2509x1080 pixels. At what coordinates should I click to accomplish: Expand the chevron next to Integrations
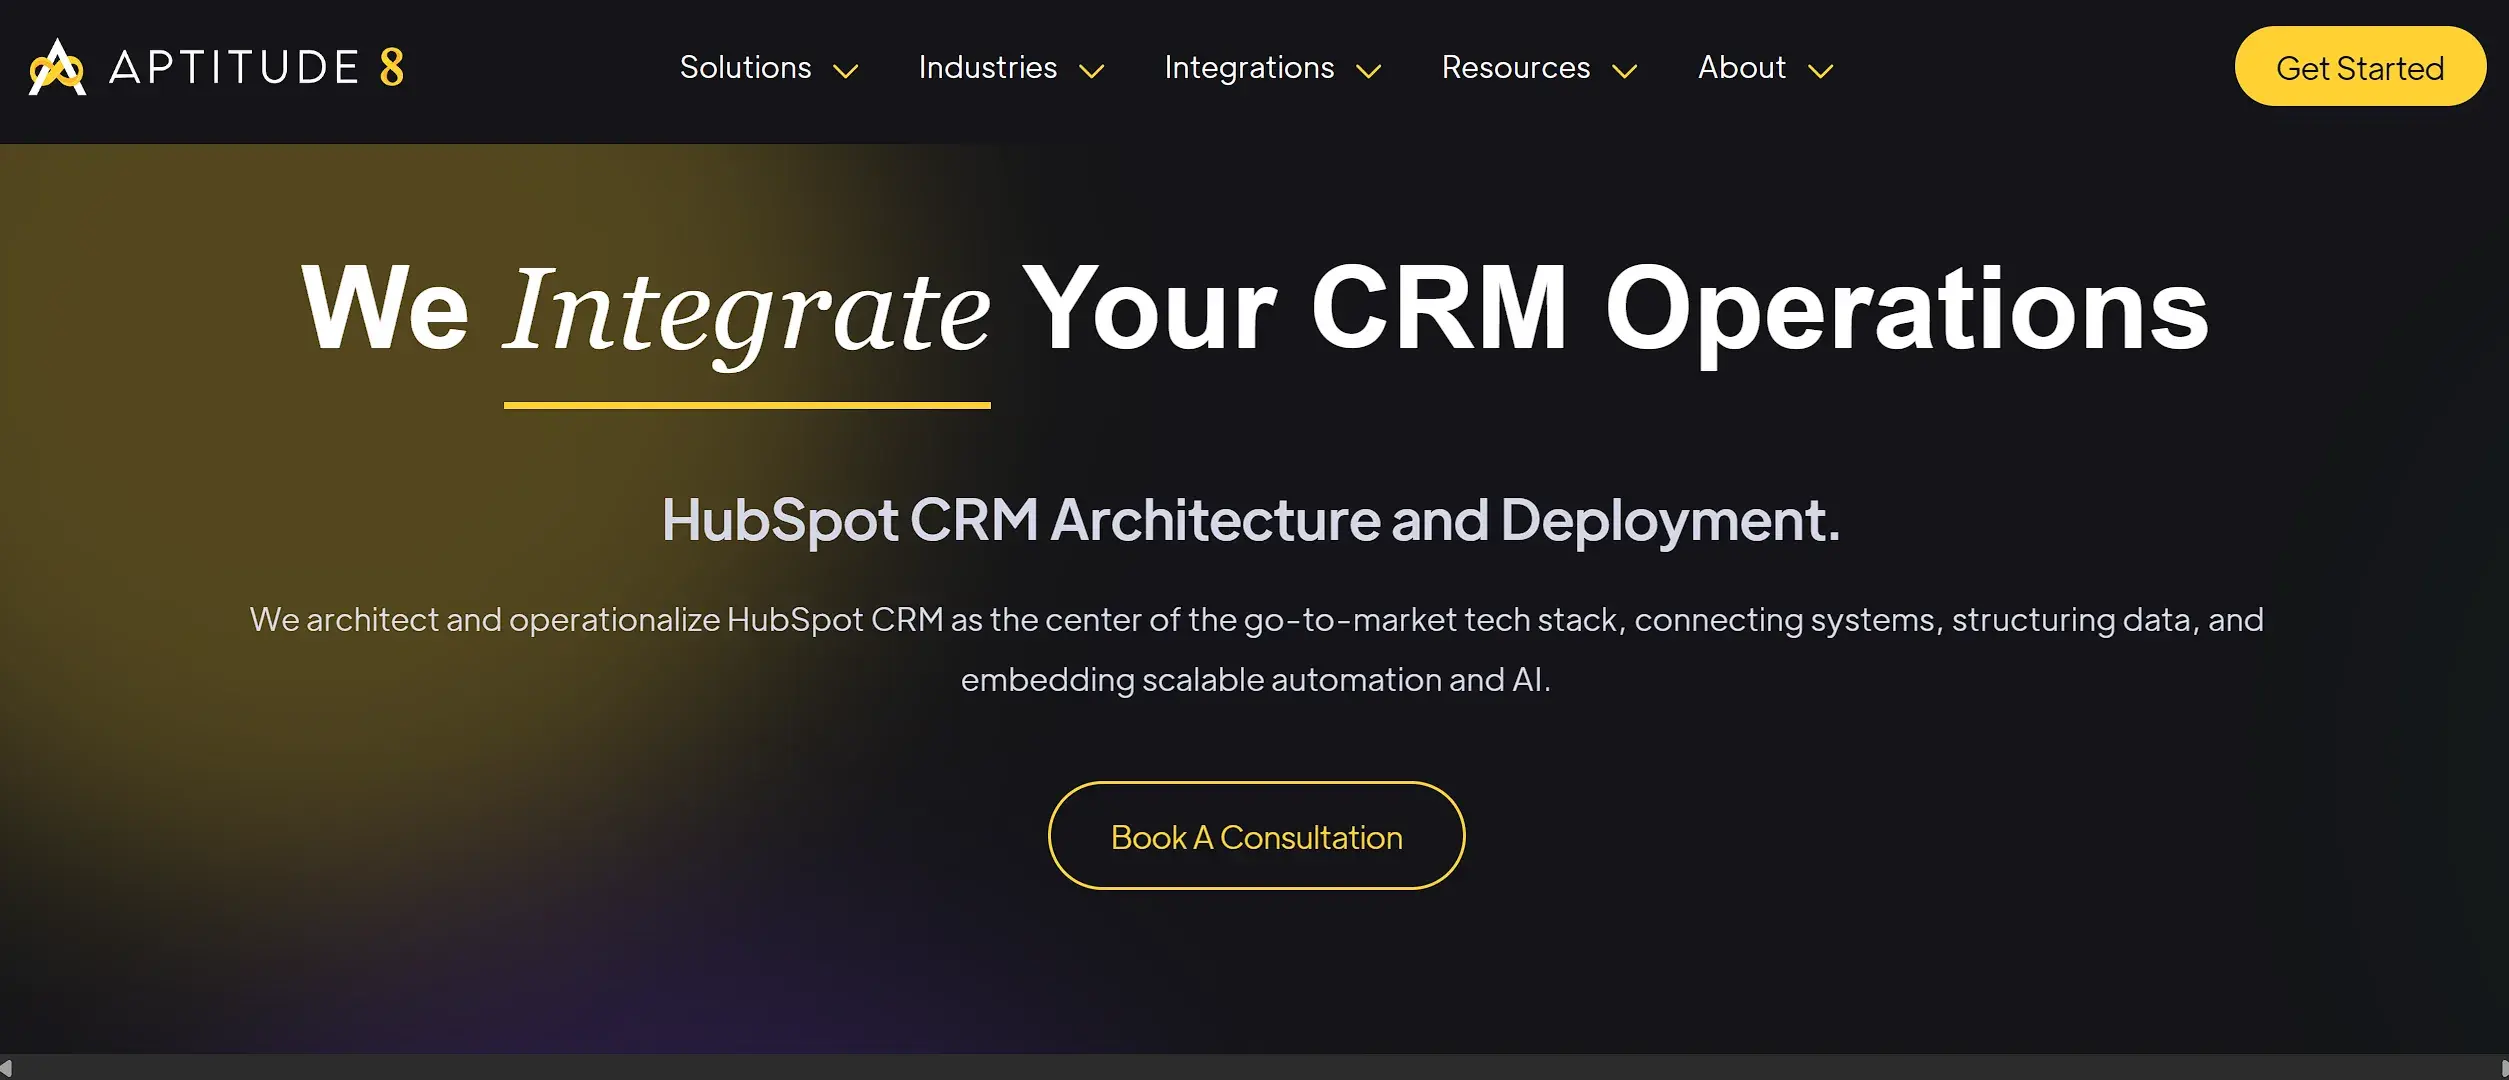(x=1369, y=71)
